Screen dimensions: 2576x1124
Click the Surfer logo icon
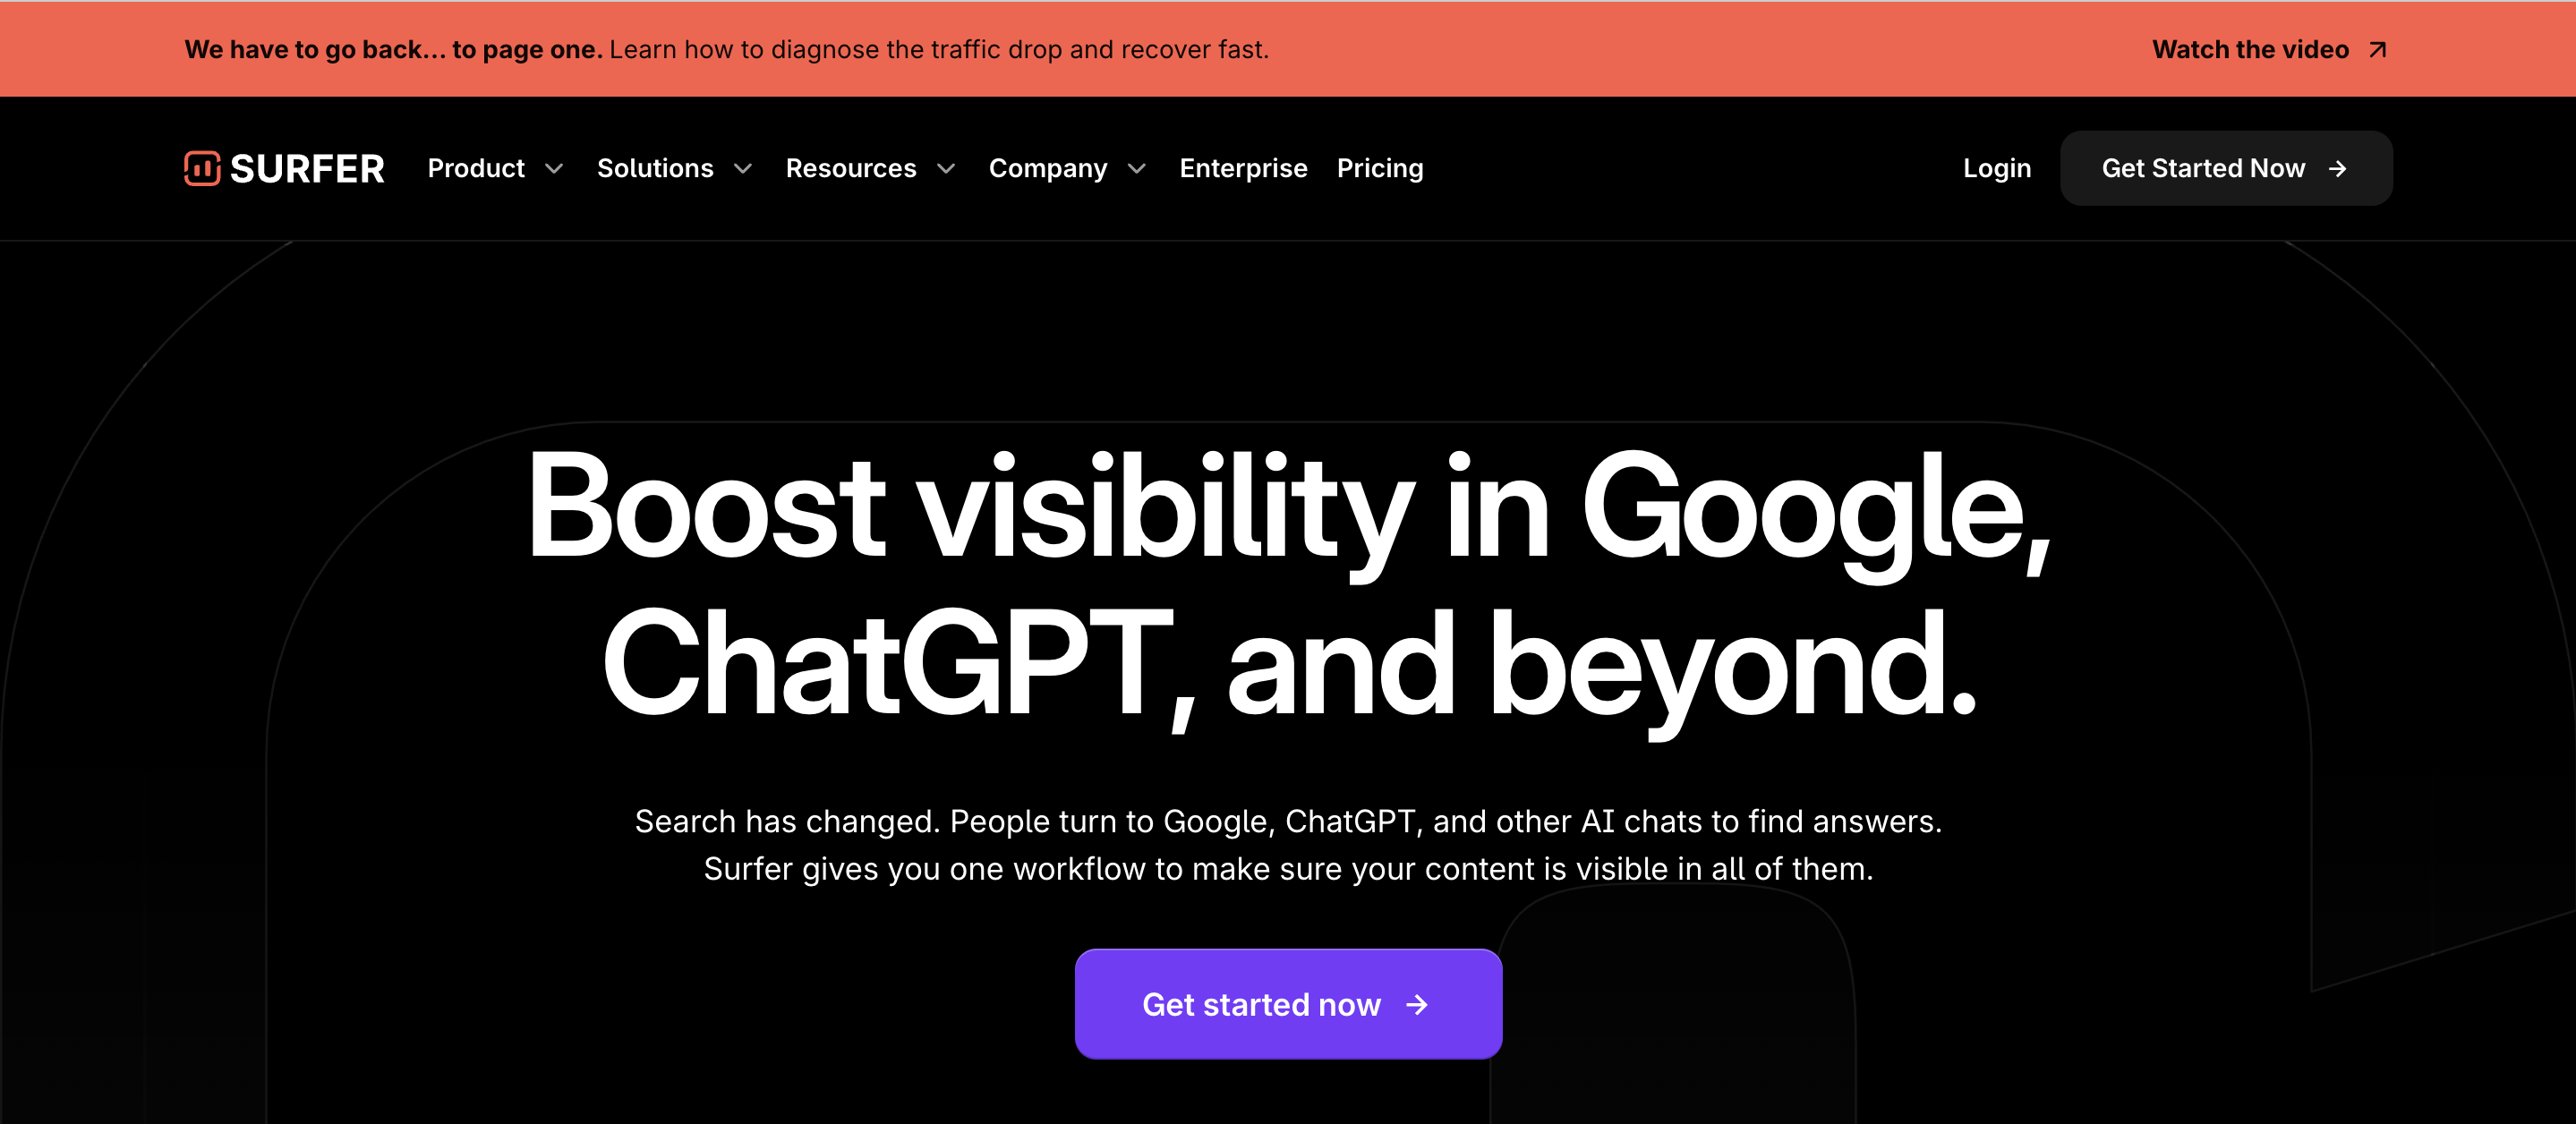(202, 168)
